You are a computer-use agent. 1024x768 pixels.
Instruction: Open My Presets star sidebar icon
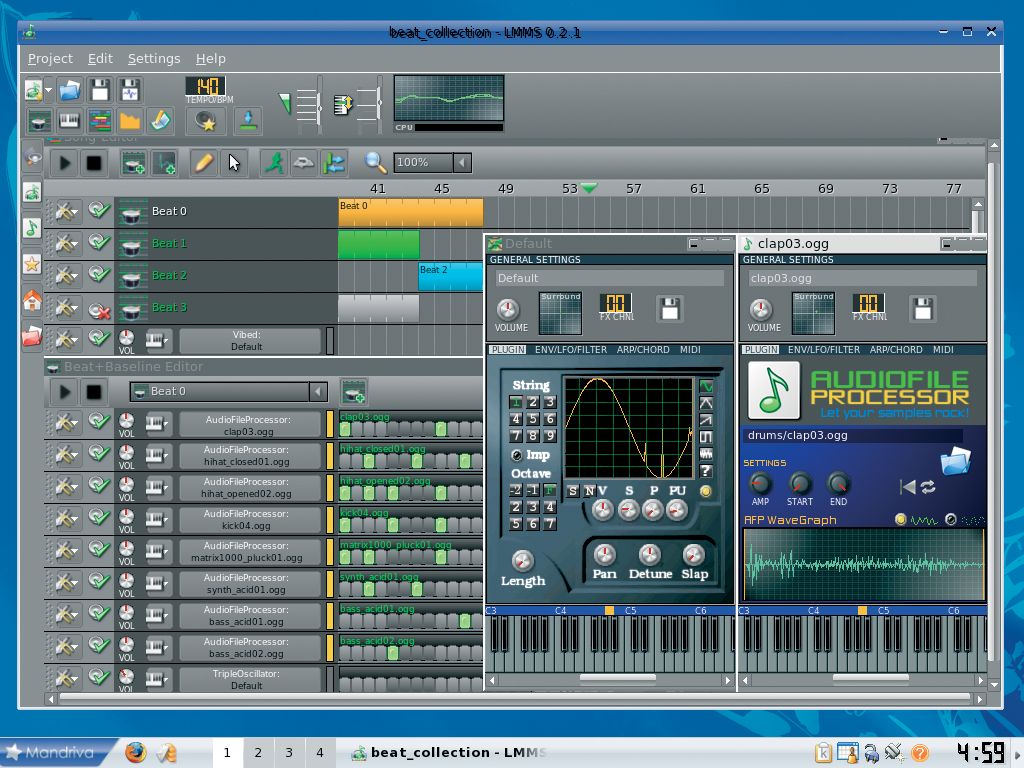pos(31,264)
